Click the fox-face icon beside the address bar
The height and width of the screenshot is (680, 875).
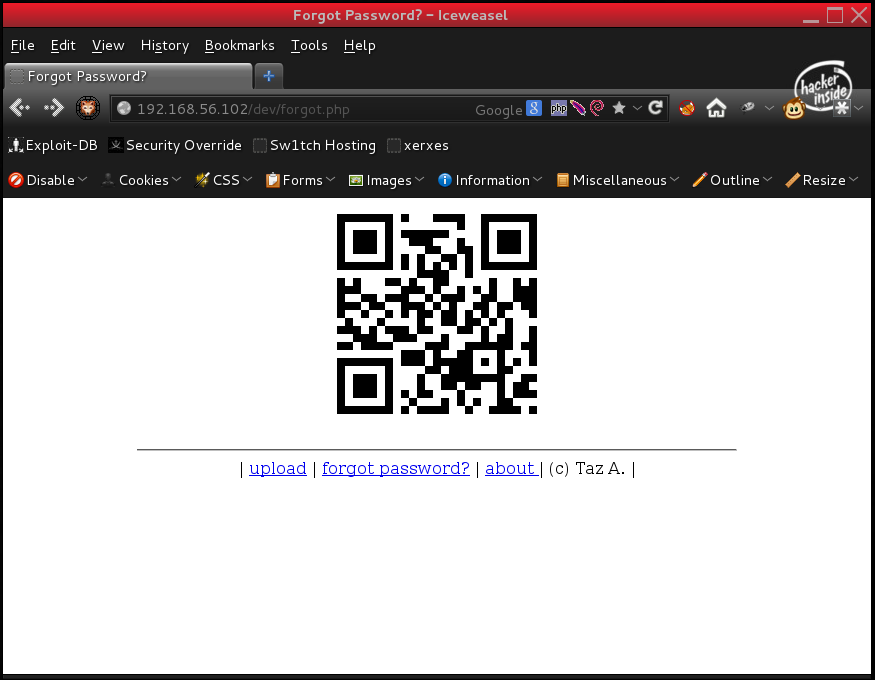click(x=88, y=108)
